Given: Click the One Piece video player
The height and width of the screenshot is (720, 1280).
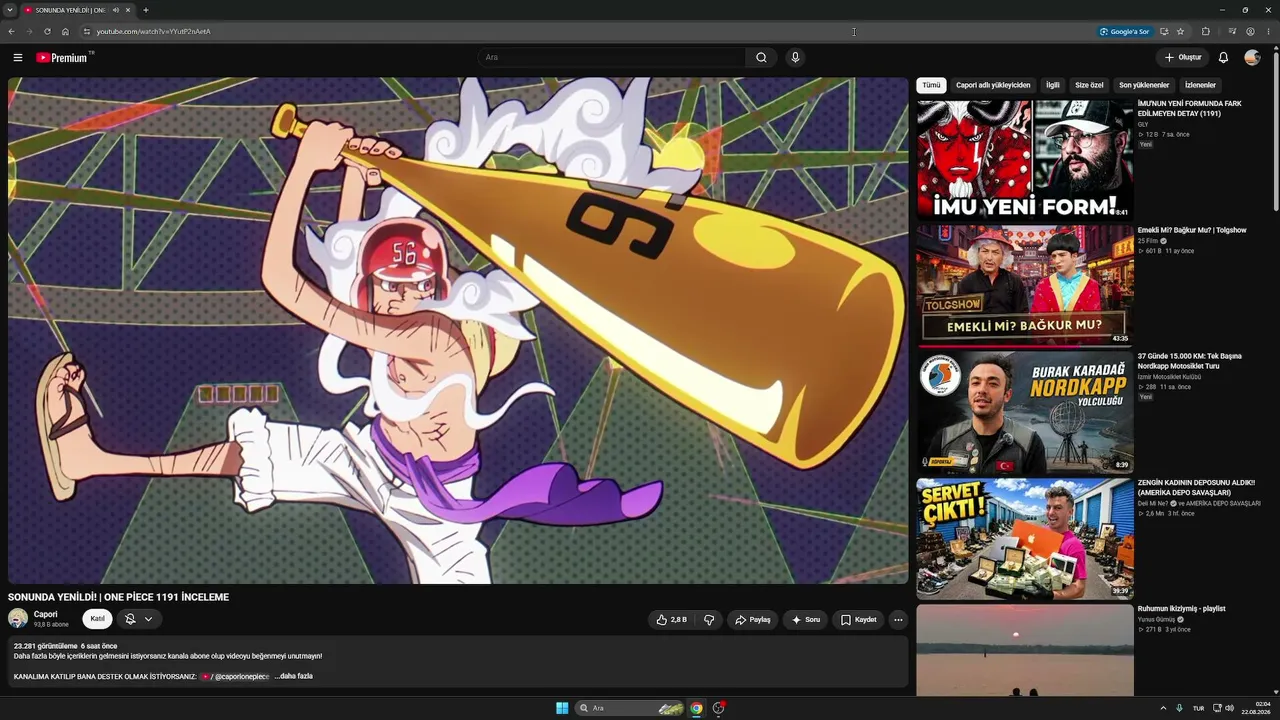Looking at the screenshot, I should (458, 330).
